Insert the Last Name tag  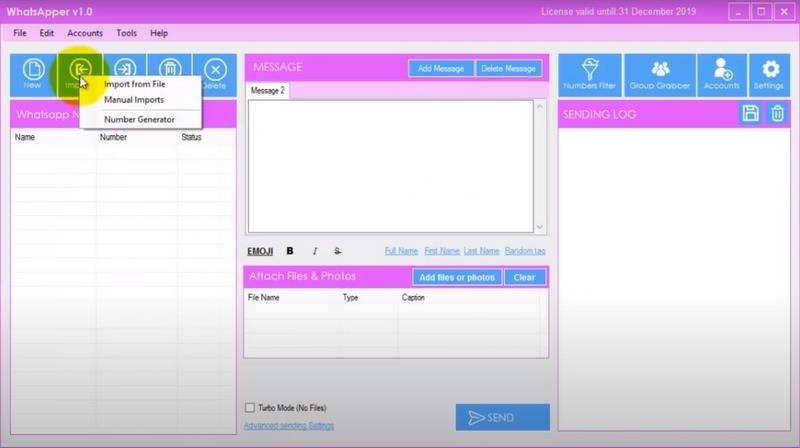click(x=481, y=251)
